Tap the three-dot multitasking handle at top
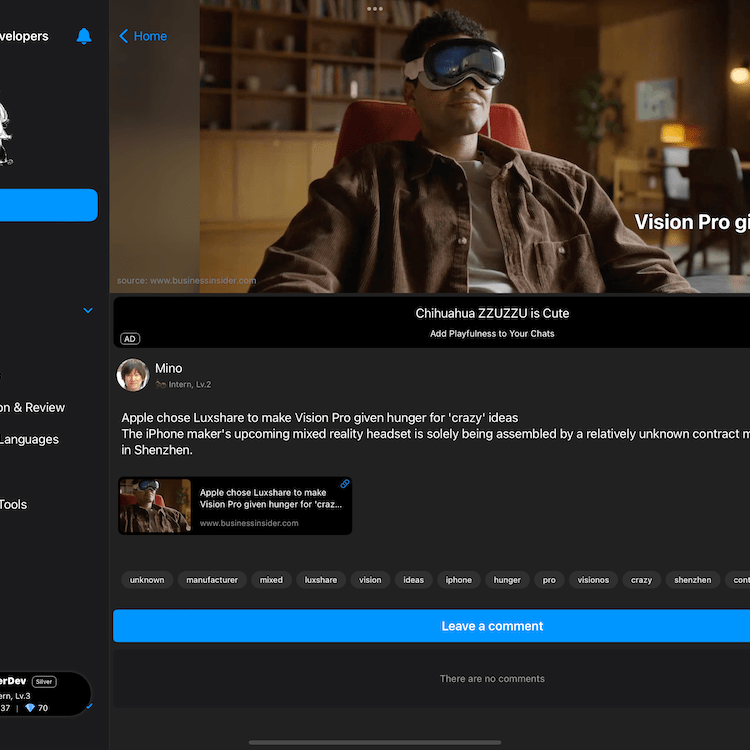 pyautogui.click(x=375, y=9)
